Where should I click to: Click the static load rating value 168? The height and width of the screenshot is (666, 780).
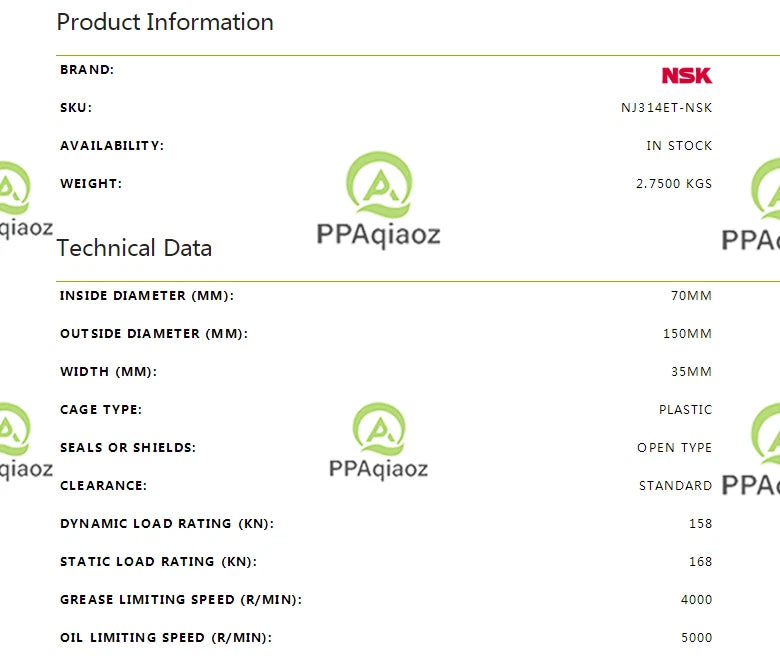pos(700,562)
